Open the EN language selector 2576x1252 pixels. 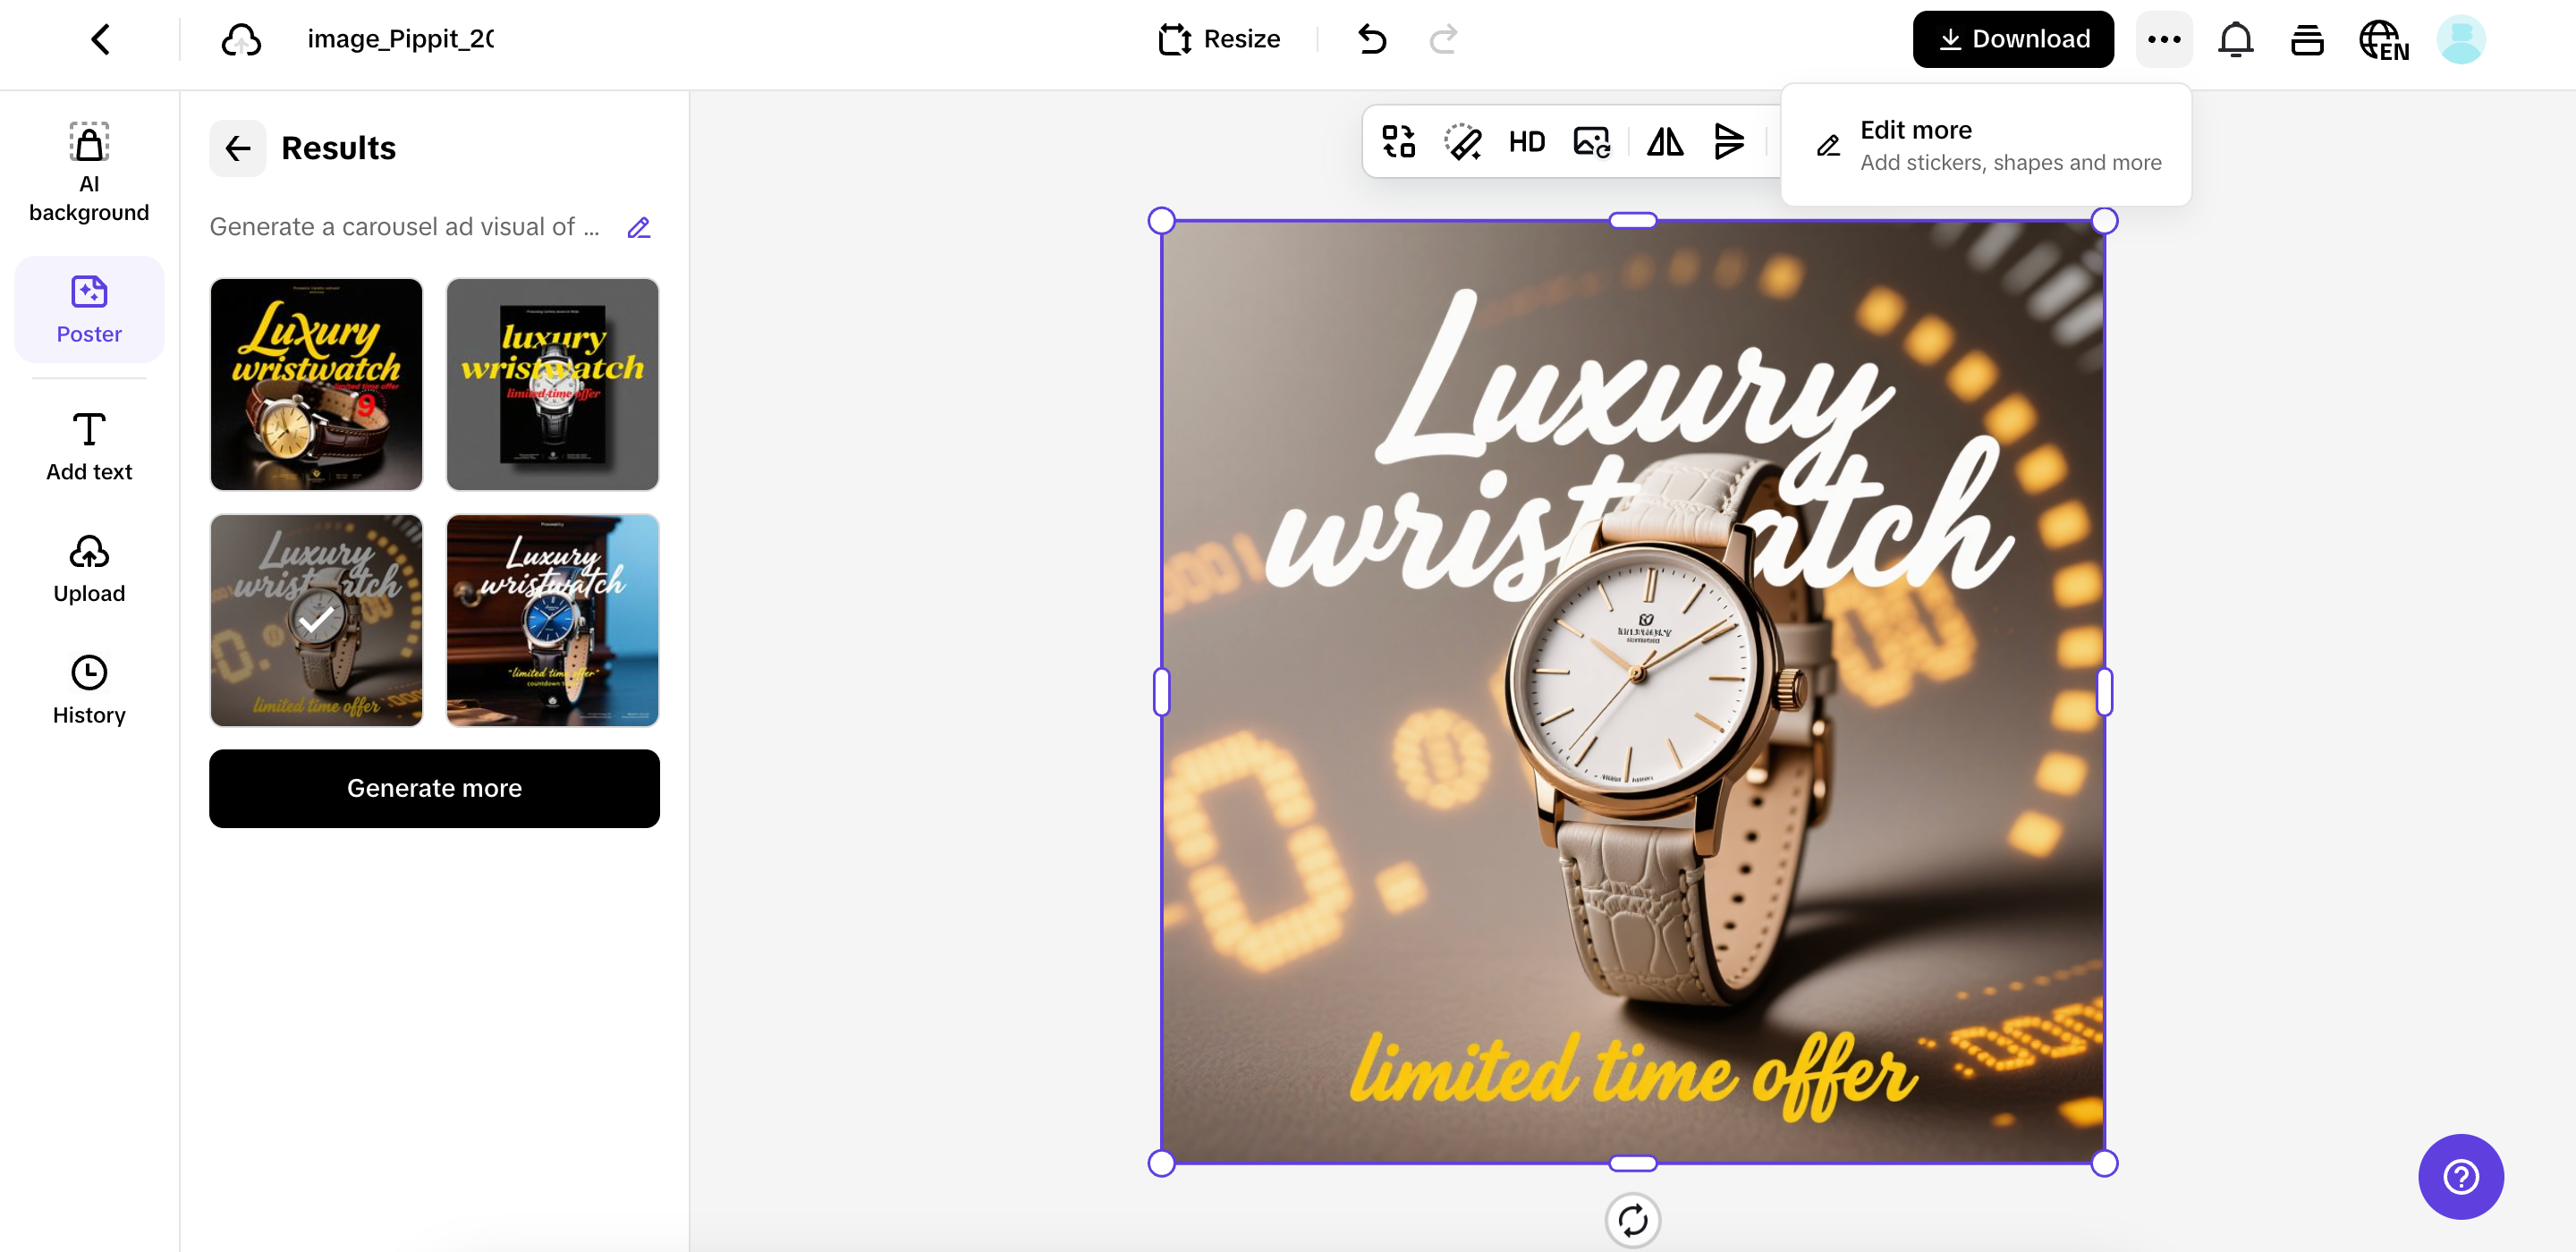coord(2384,41)
